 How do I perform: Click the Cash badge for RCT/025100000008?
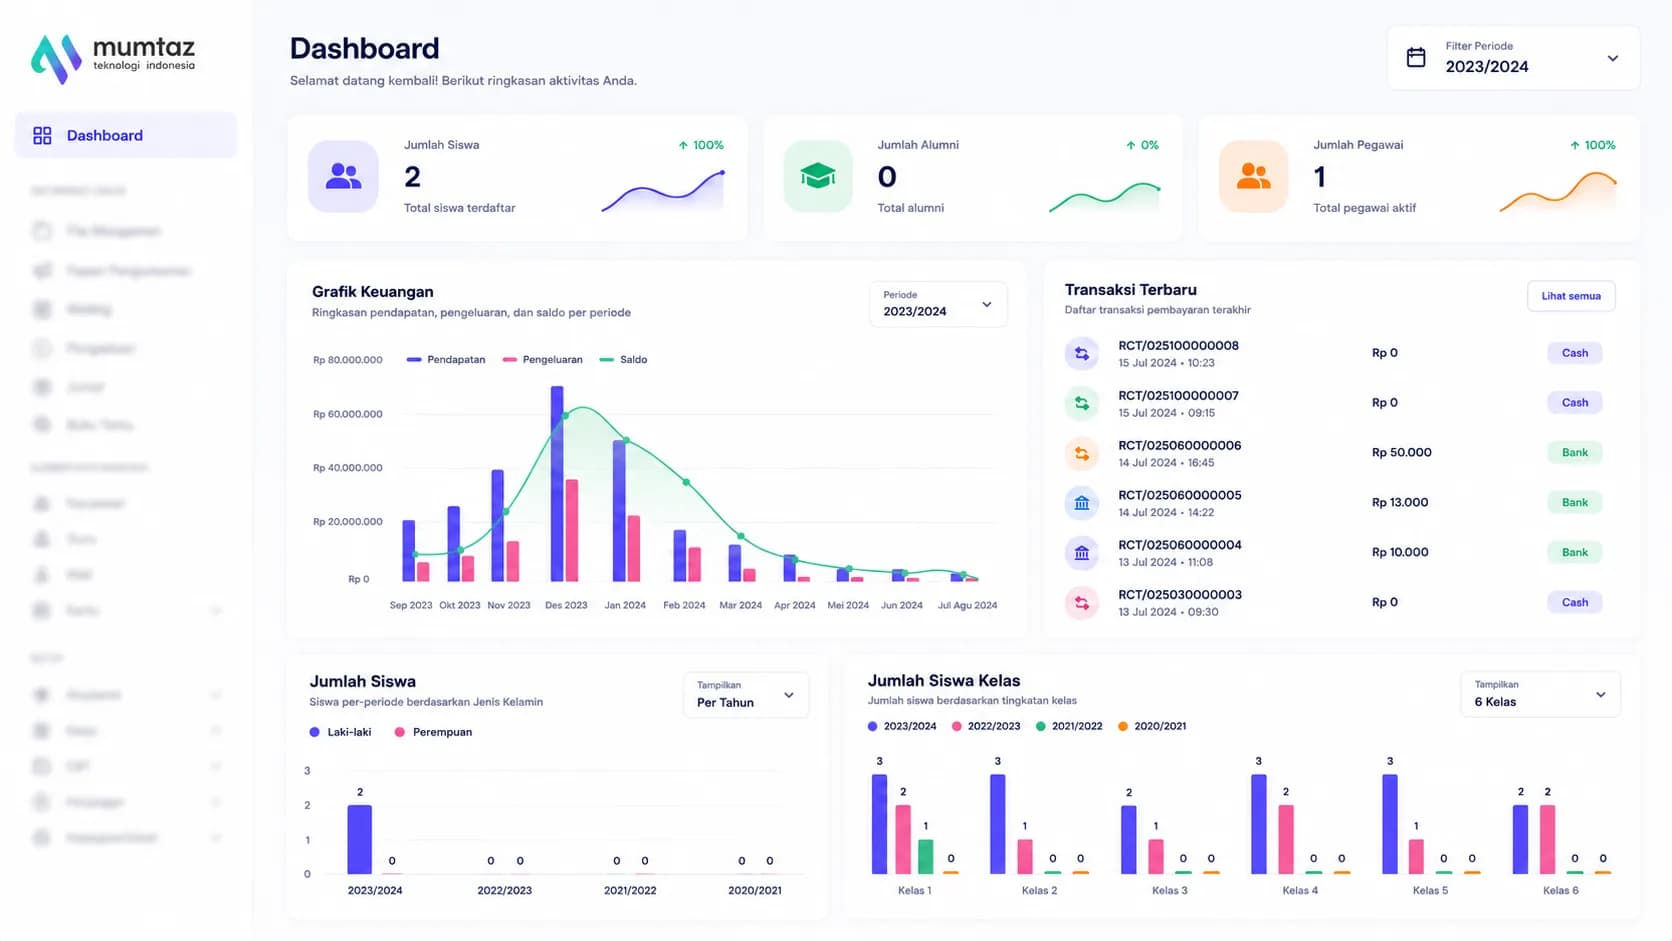[1574, 353]
